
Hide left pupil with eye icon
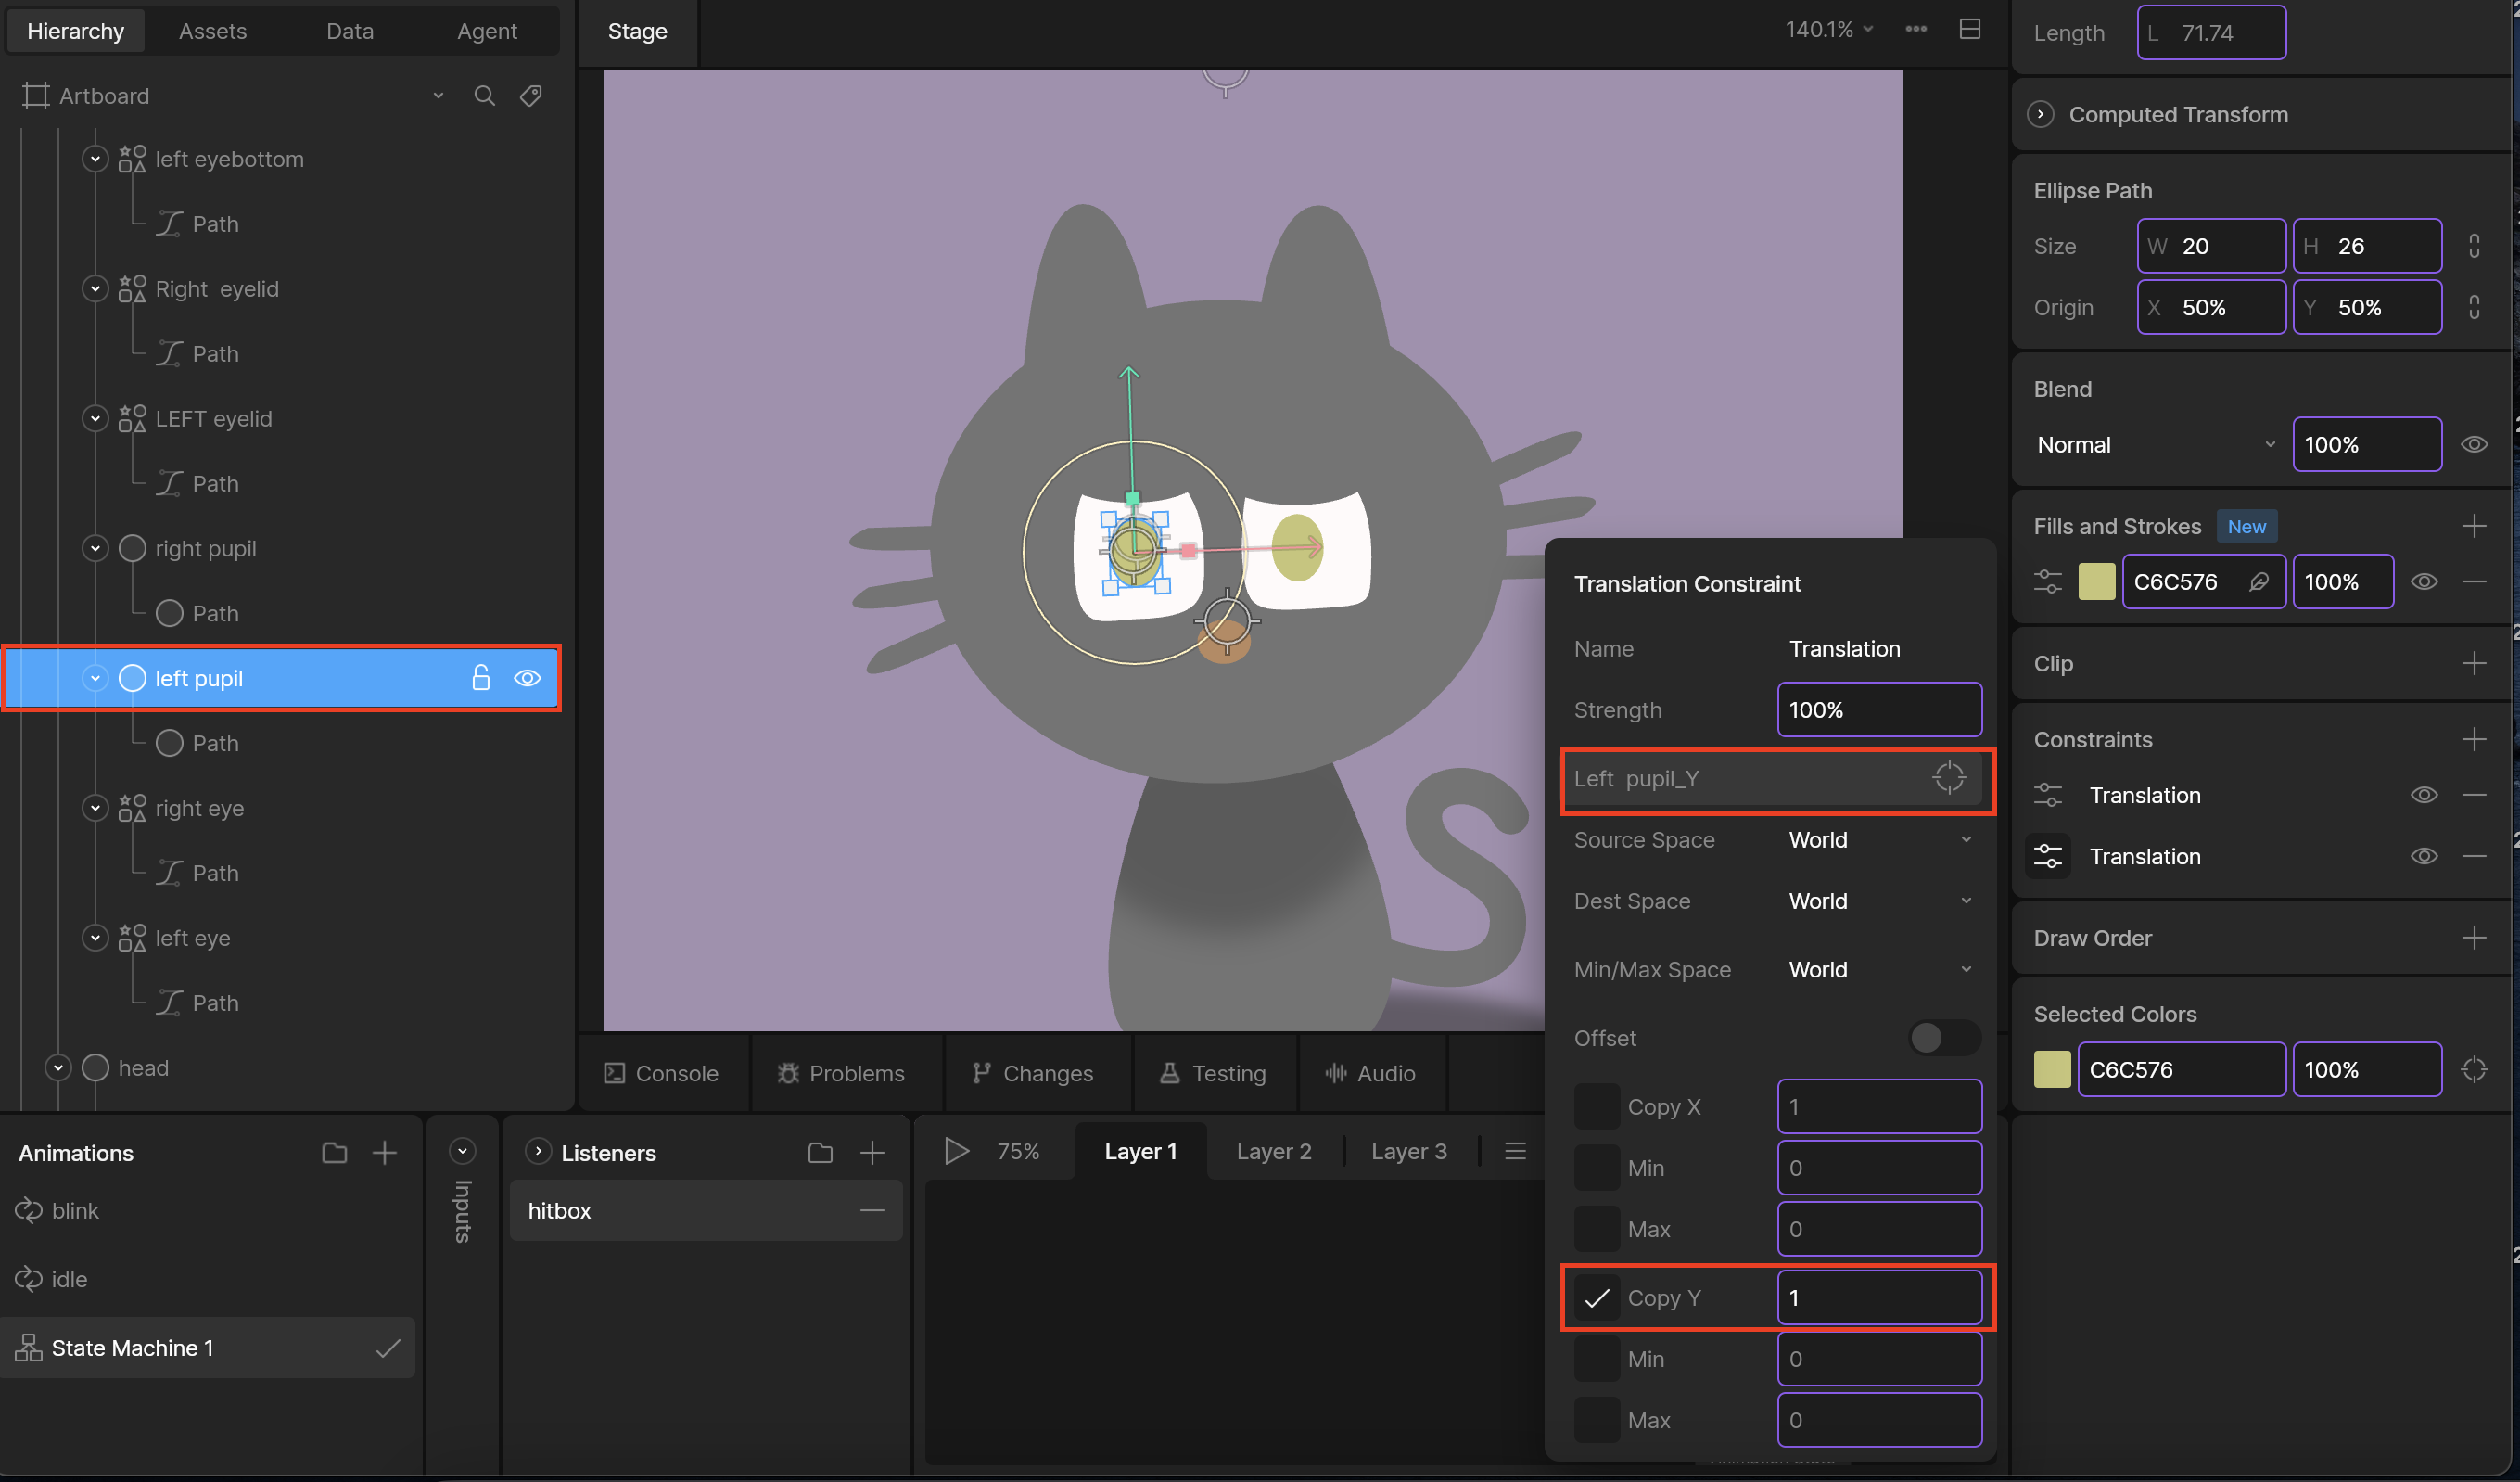(528, 678)
